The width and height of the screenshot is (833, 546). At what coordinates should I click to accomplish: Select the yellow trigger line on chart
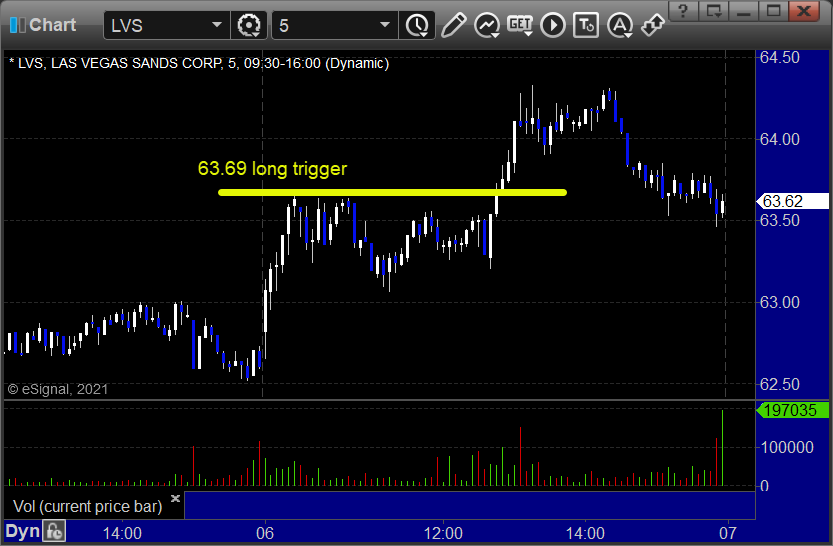pos(392,192)
